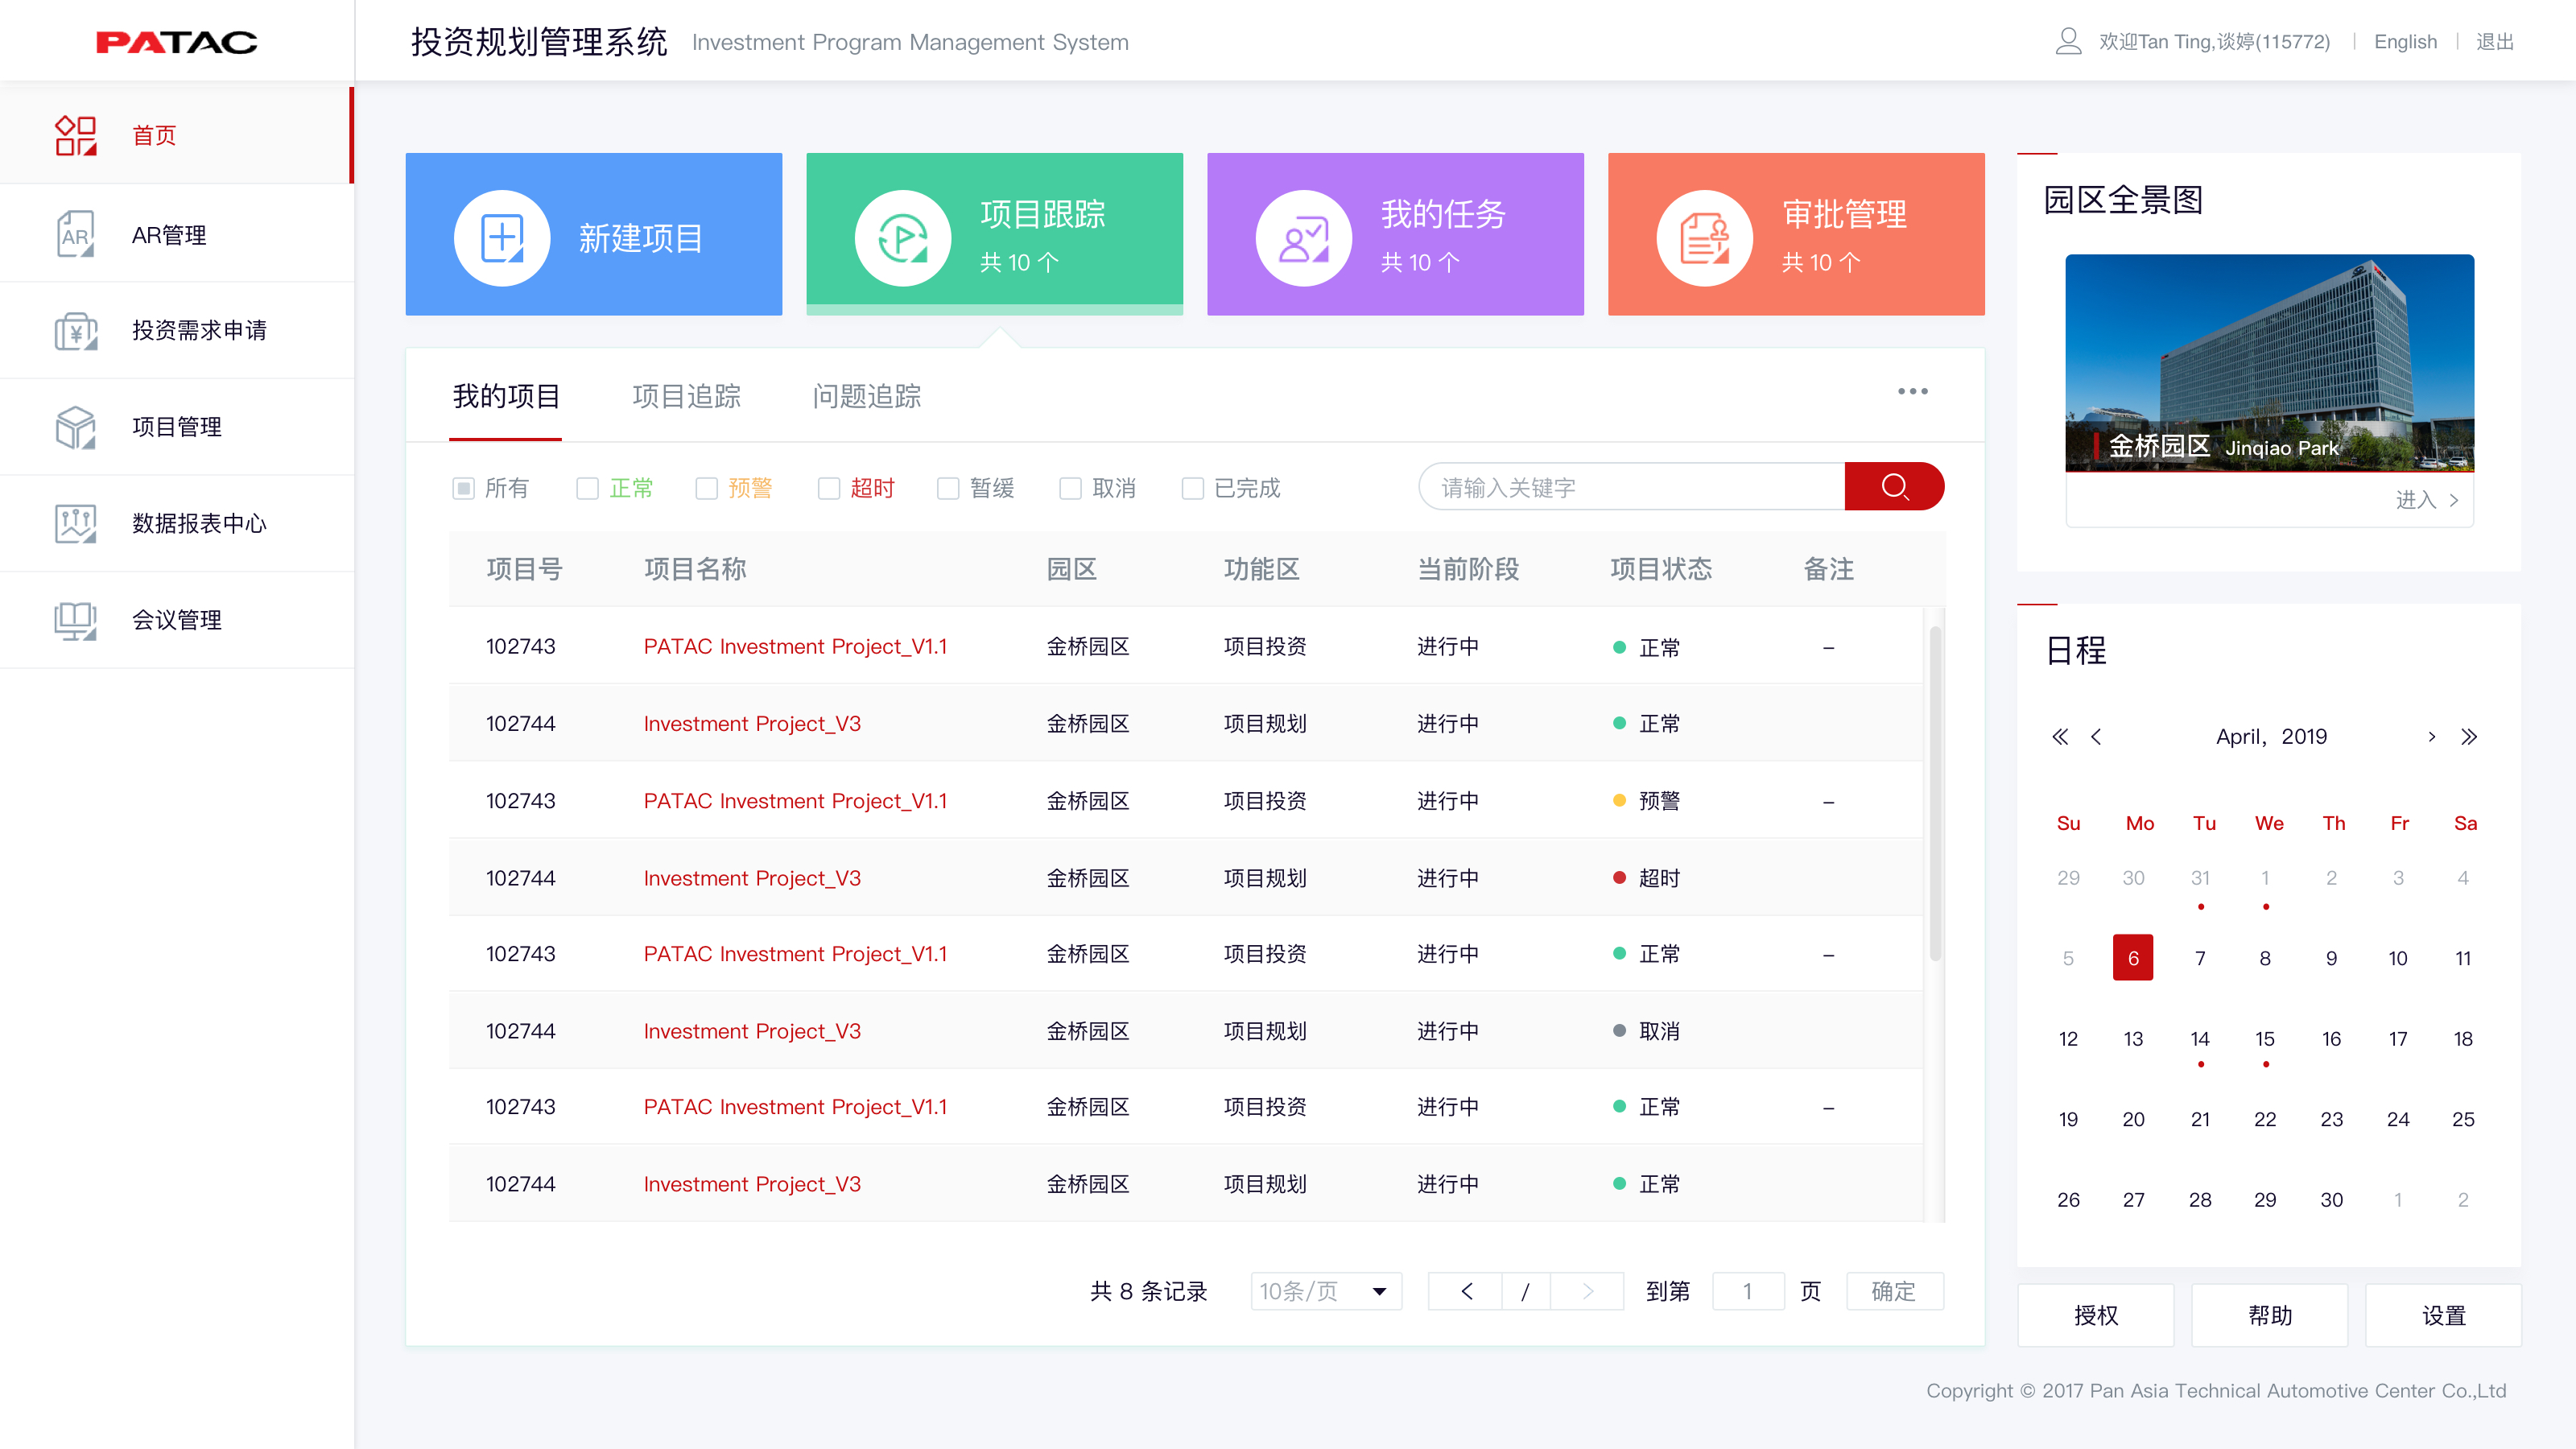
Task: Check the 预警 status filter
Action: [x=707, y=488]
